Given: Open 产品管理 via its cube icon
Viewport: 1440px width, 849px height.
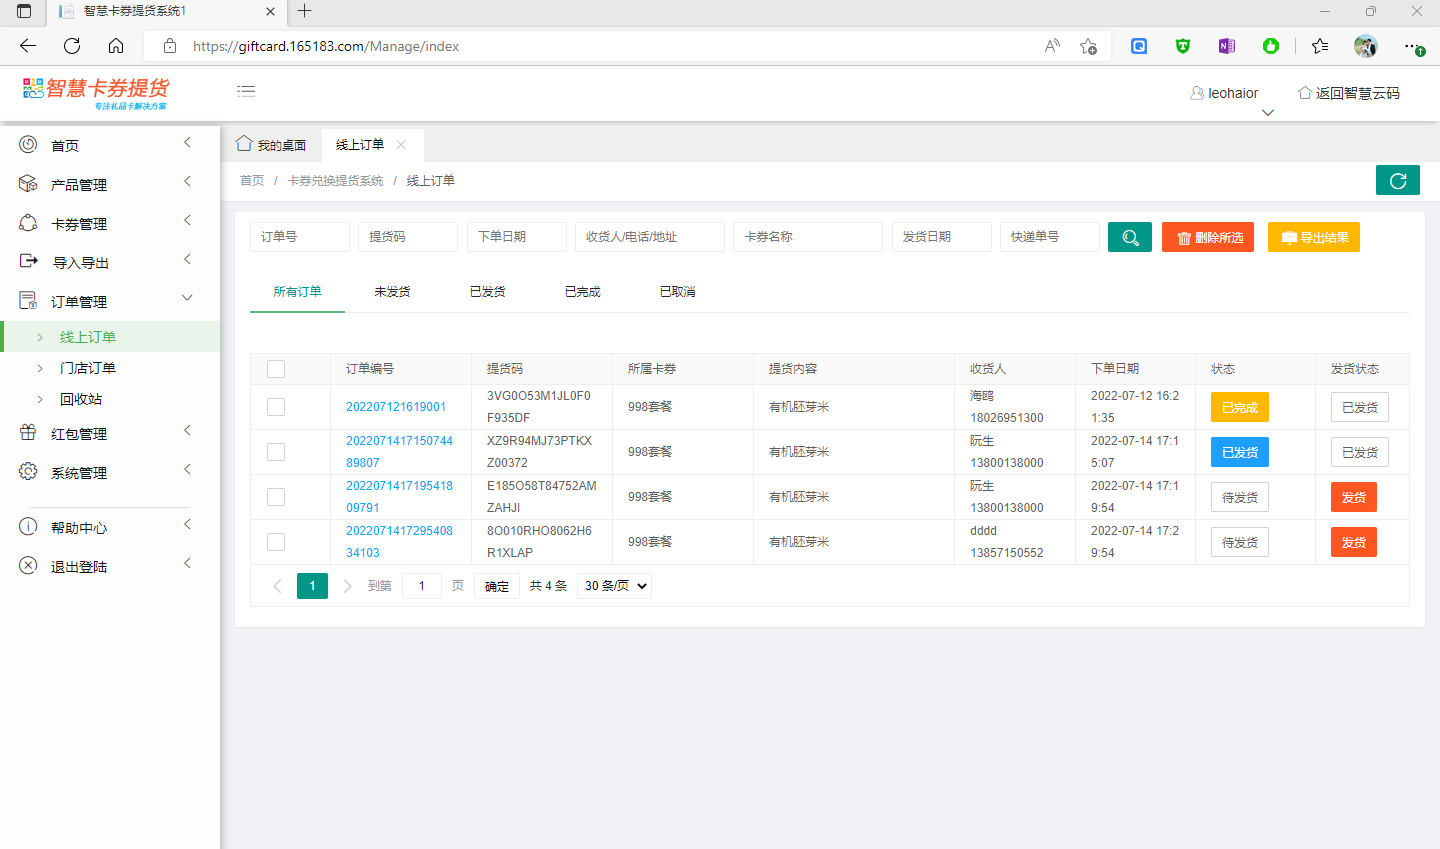Looking at the screenshot, I should point(28,184).
